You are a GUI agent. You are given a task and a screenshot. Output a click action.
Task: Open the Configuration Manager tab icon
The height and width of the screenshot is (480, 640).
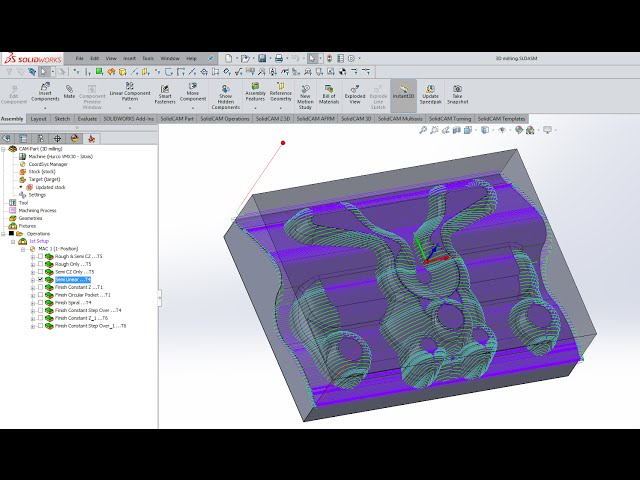click(x=40, y=138)
